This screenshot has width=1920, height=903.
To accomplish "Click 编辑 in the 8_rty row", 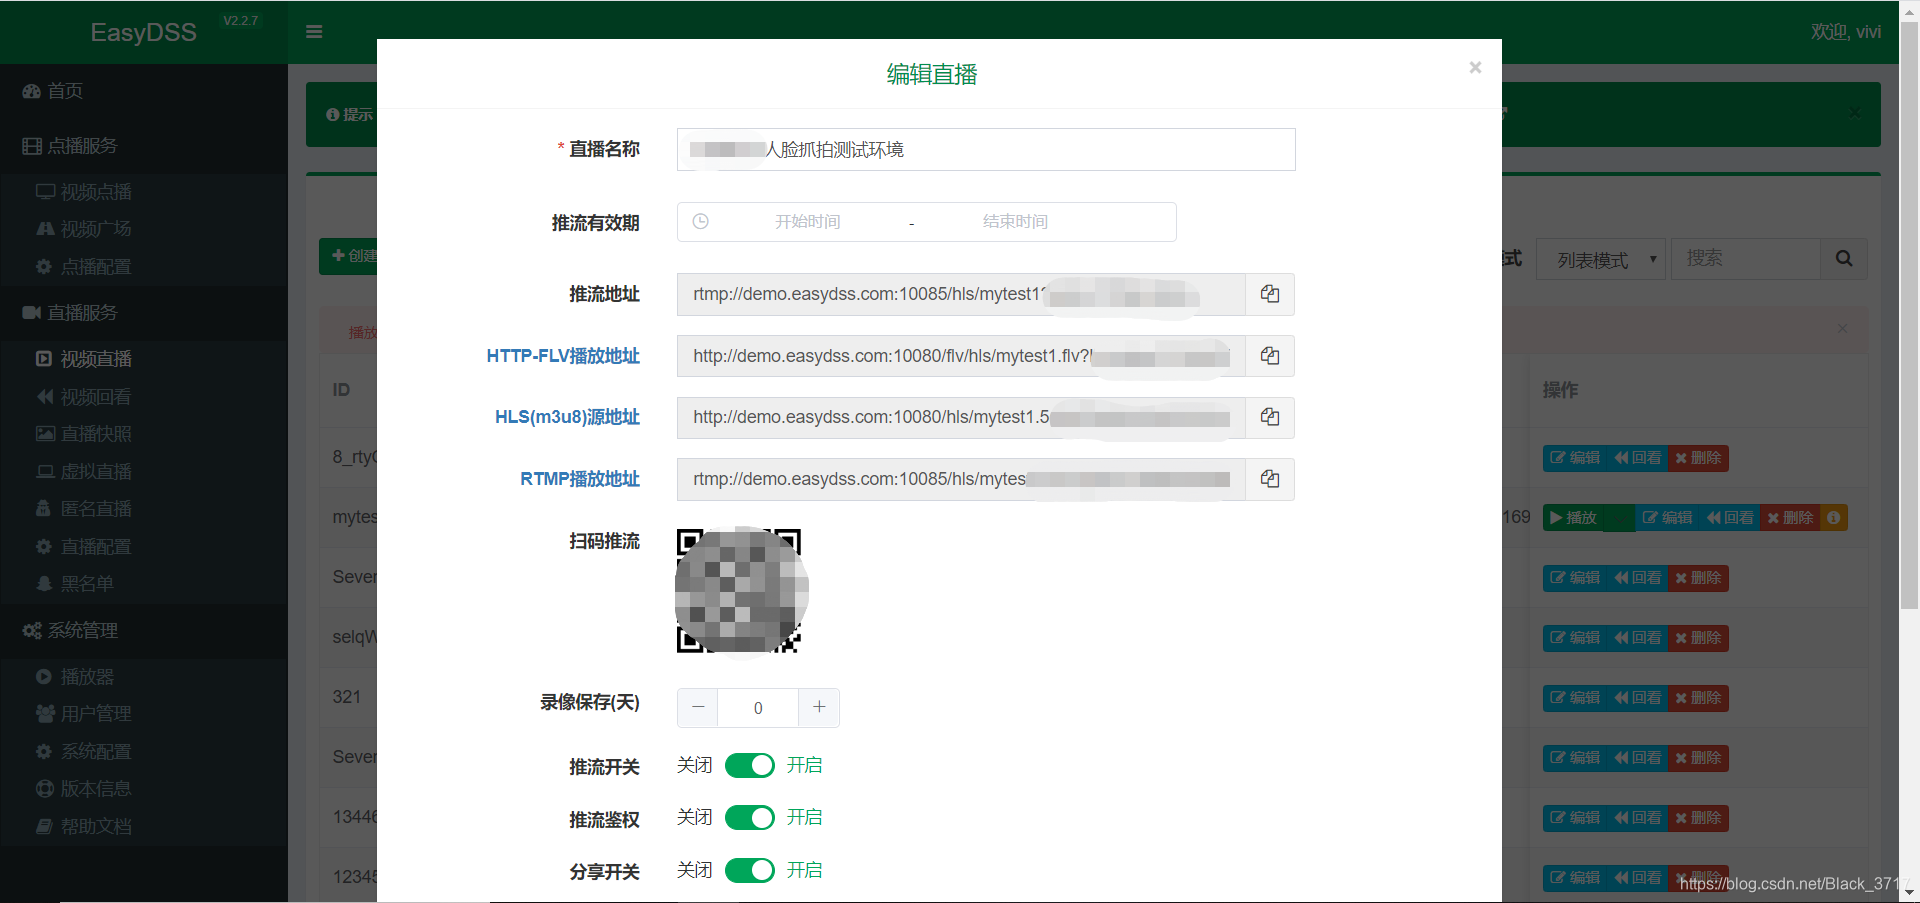I will click(x=1575, y=458).
